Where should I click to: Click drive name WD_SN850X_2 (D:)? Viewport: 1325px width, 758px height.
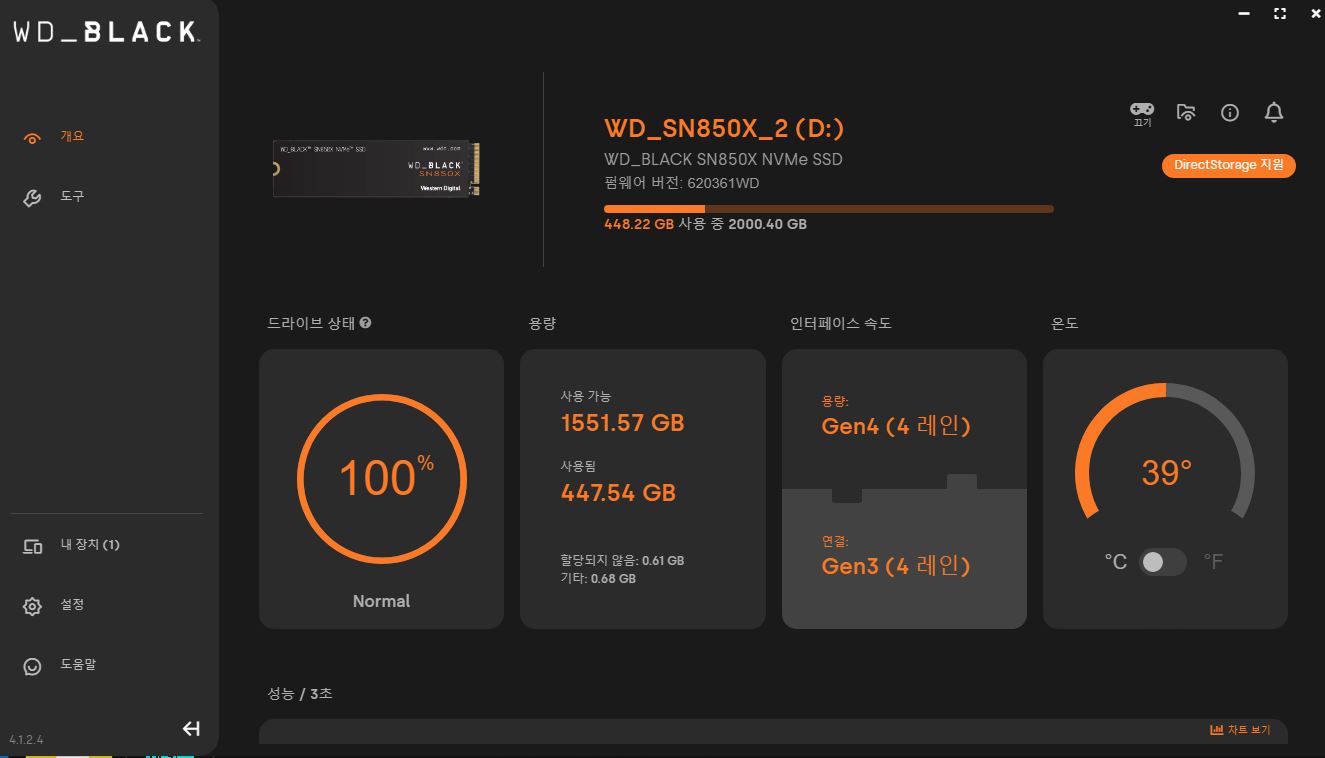(x=724, y=128)
